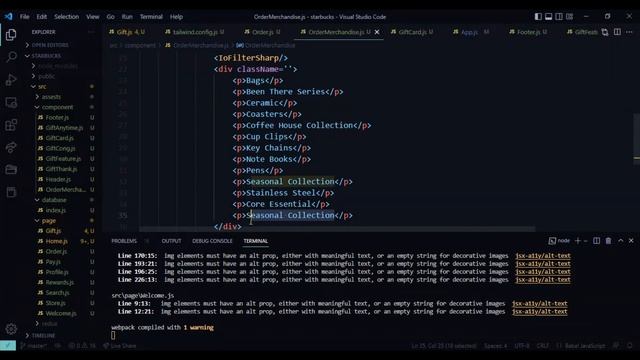Kill terminal with trash icon
The width and height of the screenshot is (640, 360).
[609, 241]
